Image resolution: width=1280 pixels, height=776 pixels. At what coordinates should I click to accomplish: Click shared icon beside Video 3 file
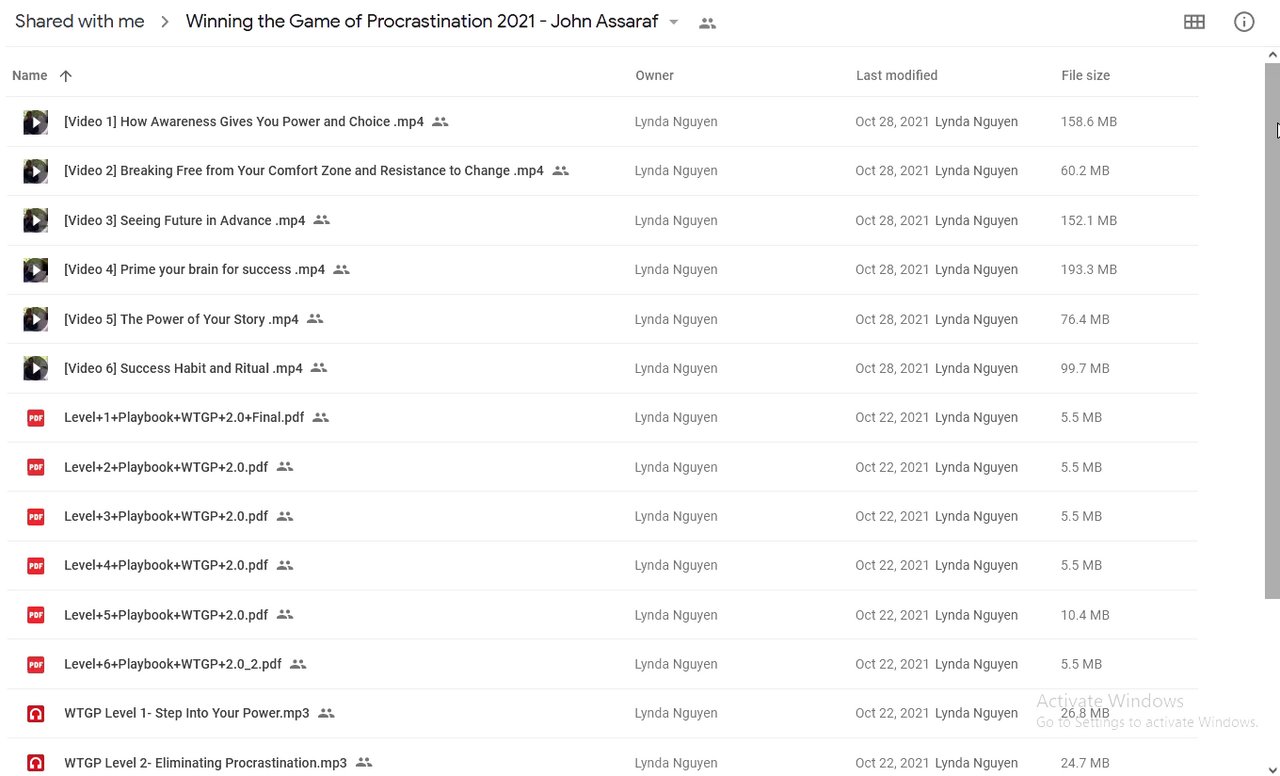321,220
